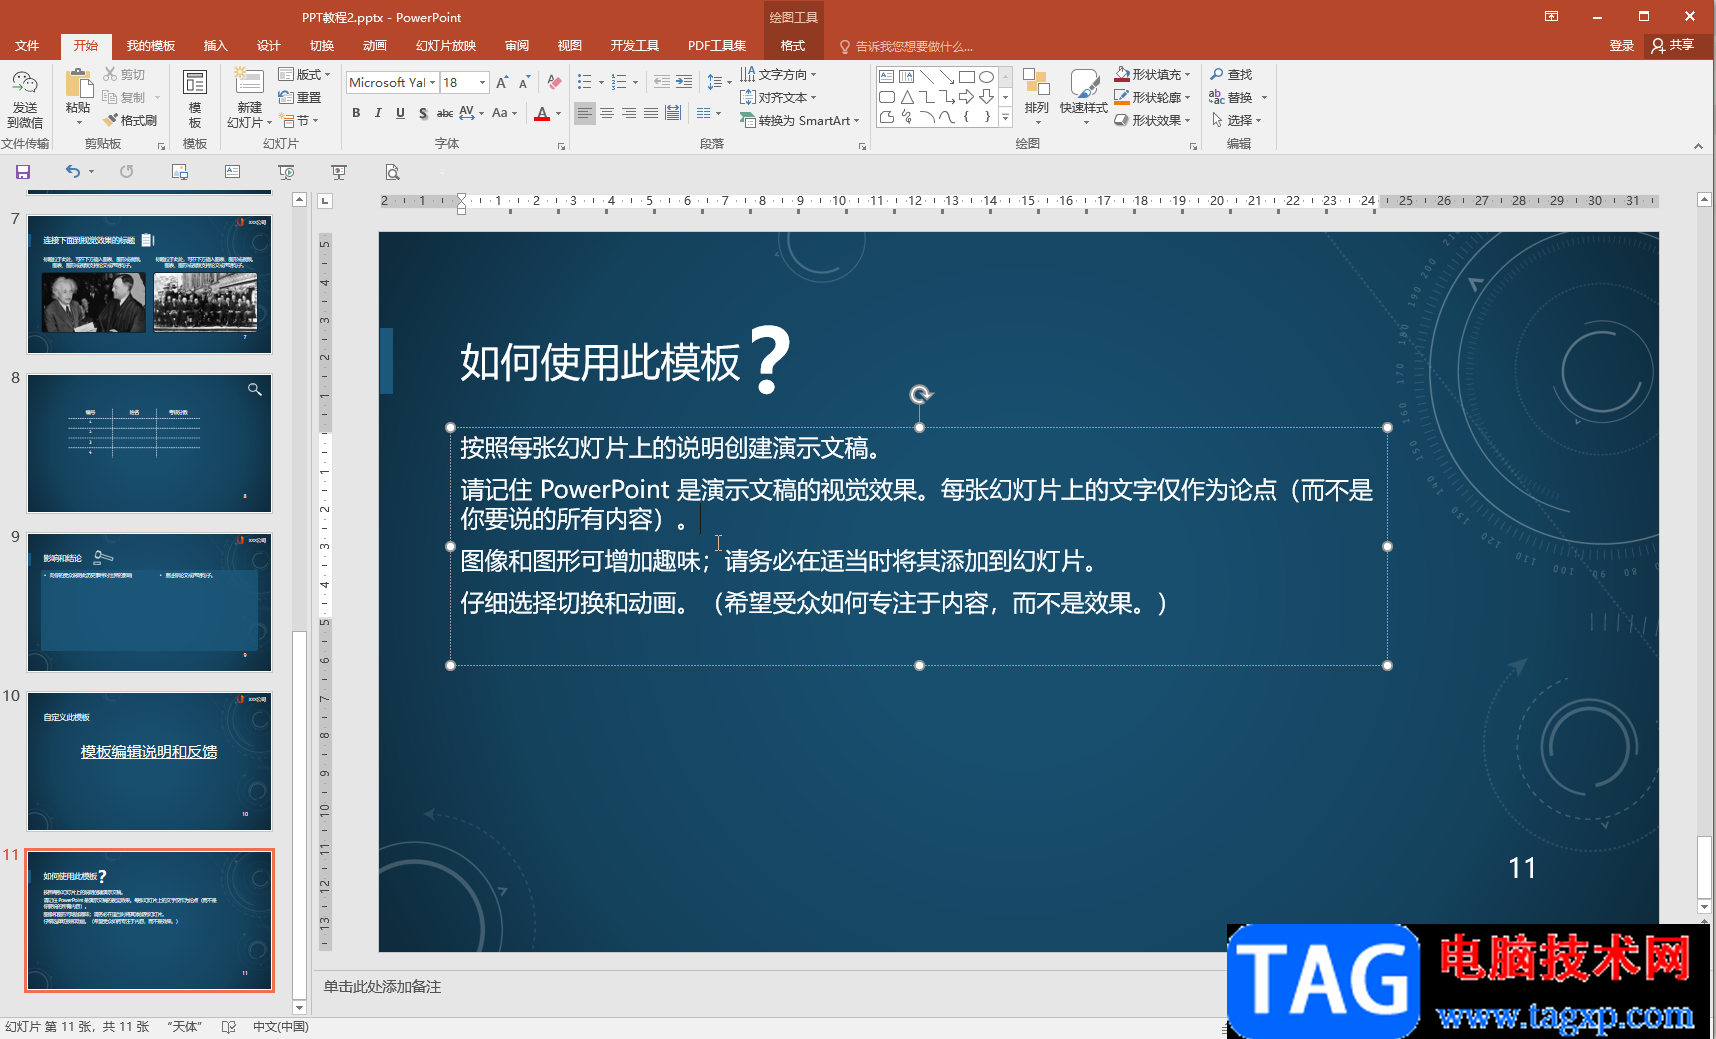Click 单击此处添加备注 notes area
Viewport: 1716px width, 1039px height.
[382, 986]
